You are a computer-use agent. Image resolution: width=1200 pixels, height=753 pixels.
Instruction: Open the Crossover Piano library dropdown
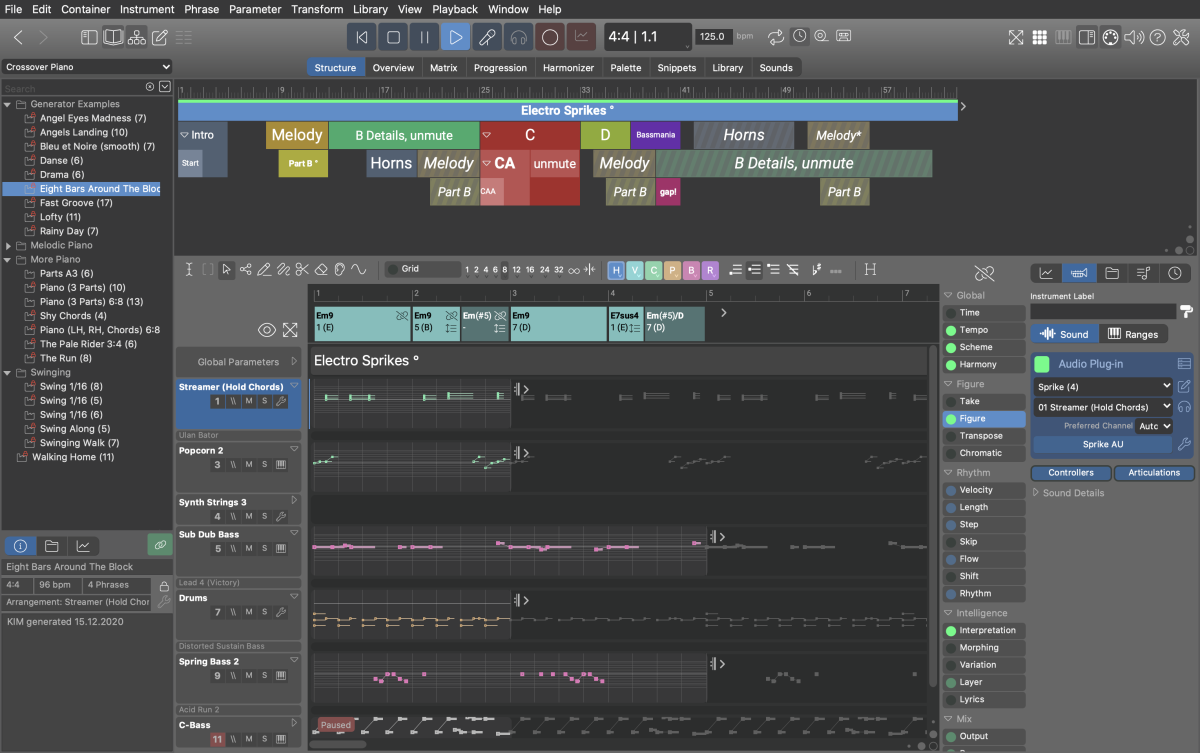tap(87, 67)
